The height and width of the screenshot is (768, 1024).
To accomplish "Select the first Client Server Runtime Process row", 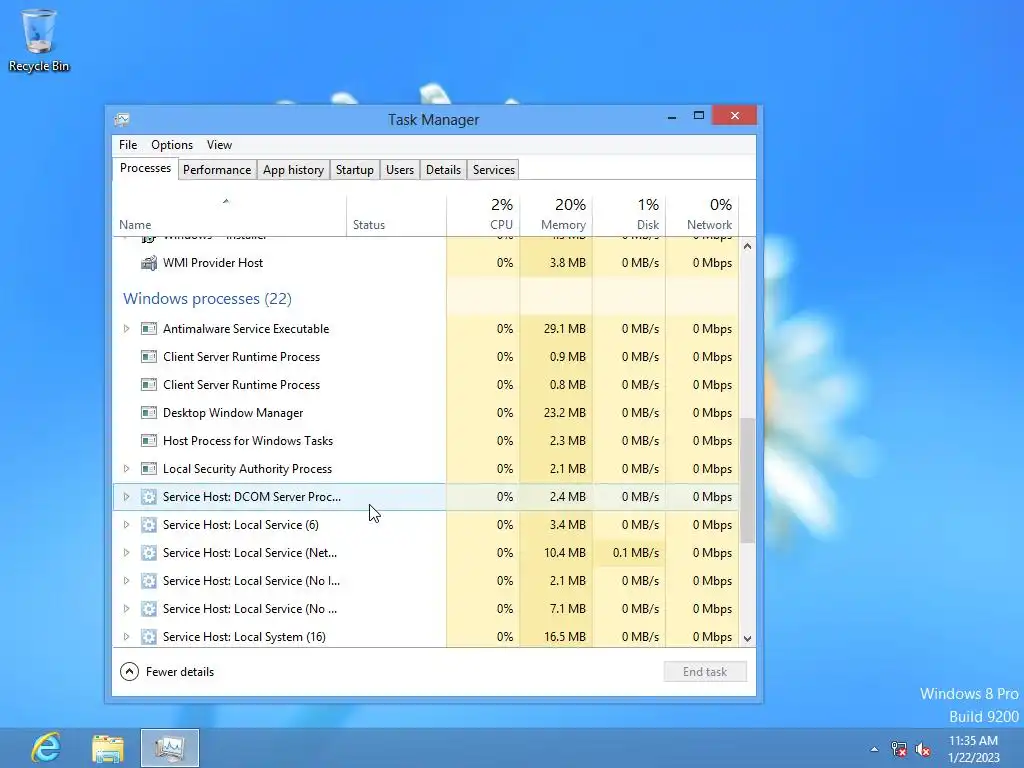I will coord(426,357).
